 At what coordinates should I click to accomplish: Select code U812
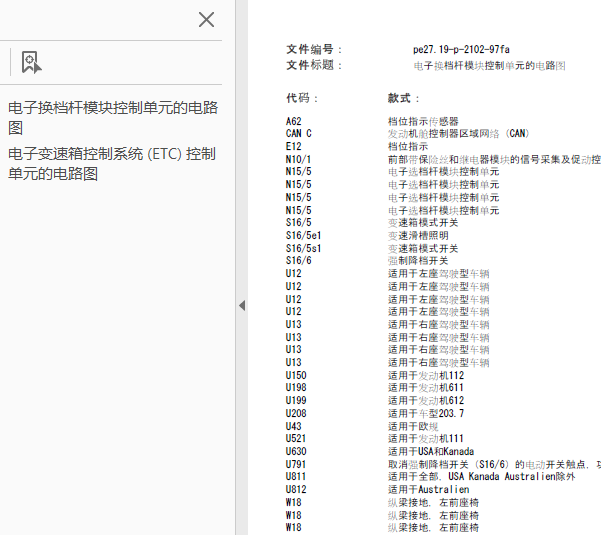tap(296, 489)
